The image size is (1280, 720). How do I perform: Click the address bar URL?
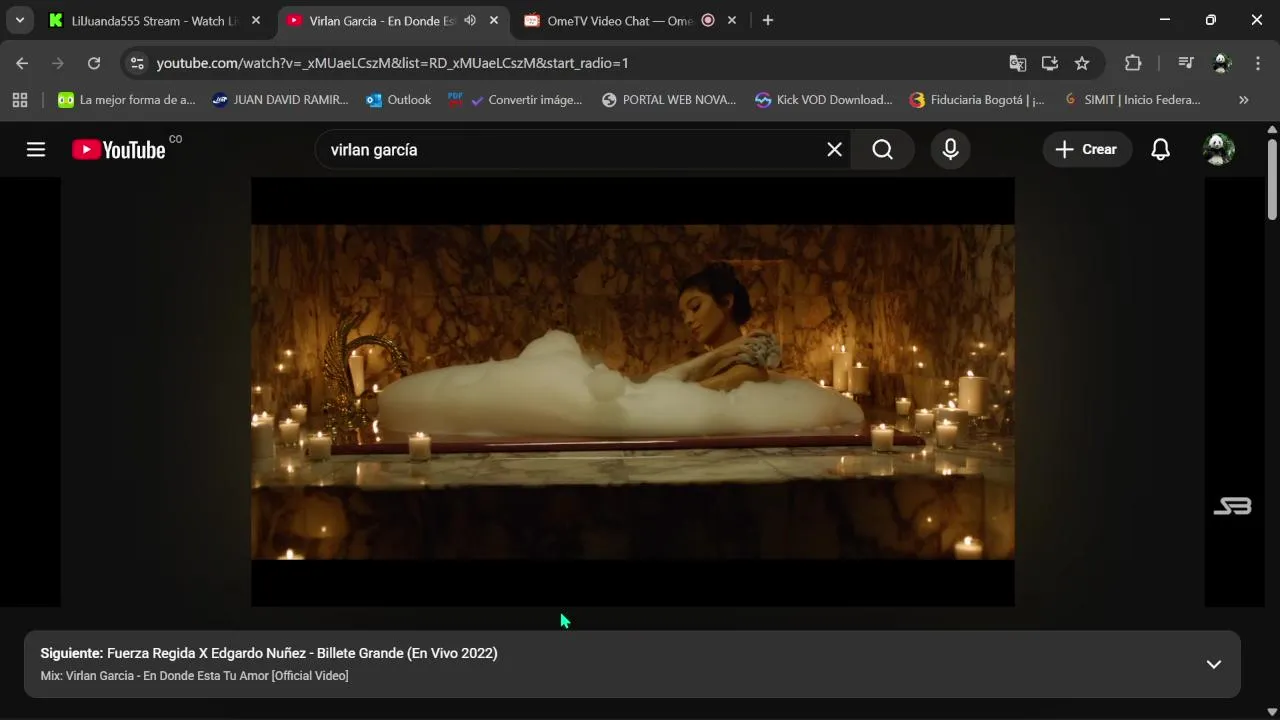coord(393,63)
